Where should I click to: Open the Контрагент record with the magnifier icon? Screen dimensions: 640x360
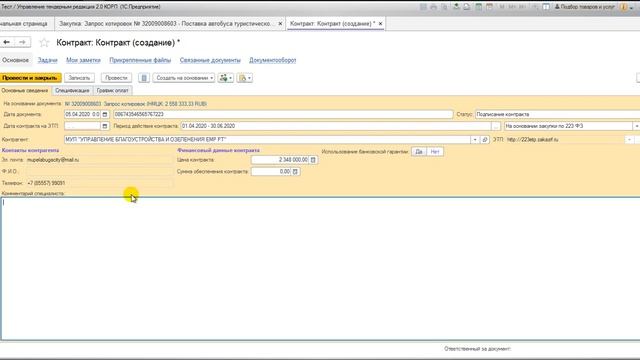click(x=484, y=140)
